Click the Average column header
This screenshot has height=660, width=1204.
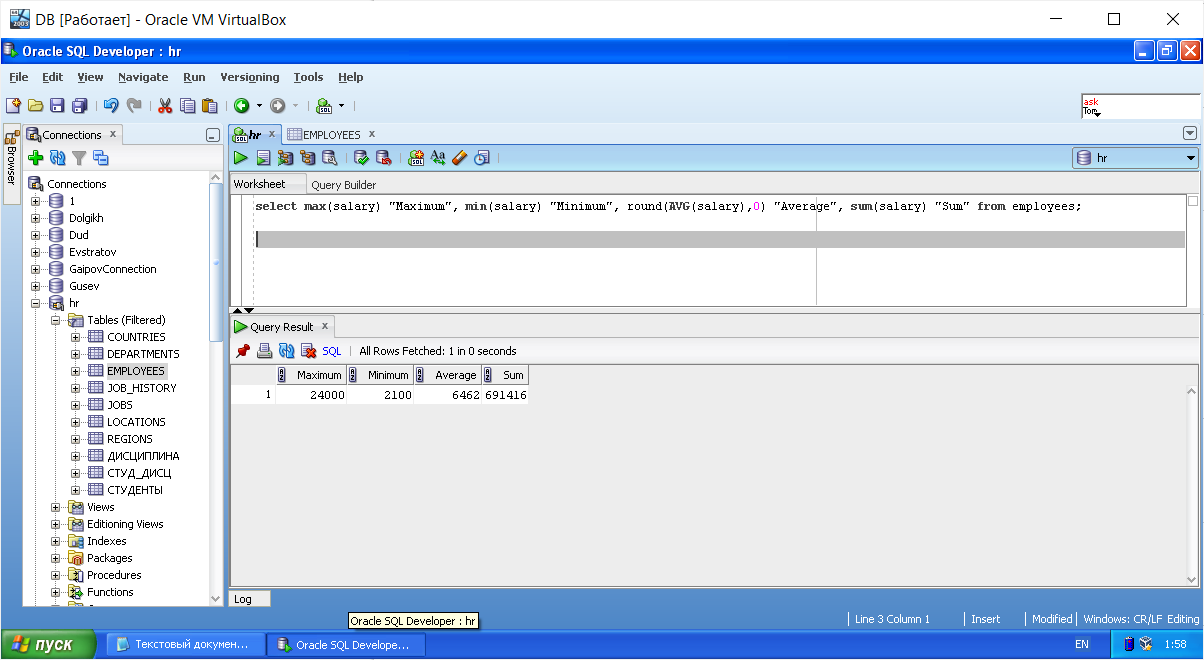(x=447, y=375)
